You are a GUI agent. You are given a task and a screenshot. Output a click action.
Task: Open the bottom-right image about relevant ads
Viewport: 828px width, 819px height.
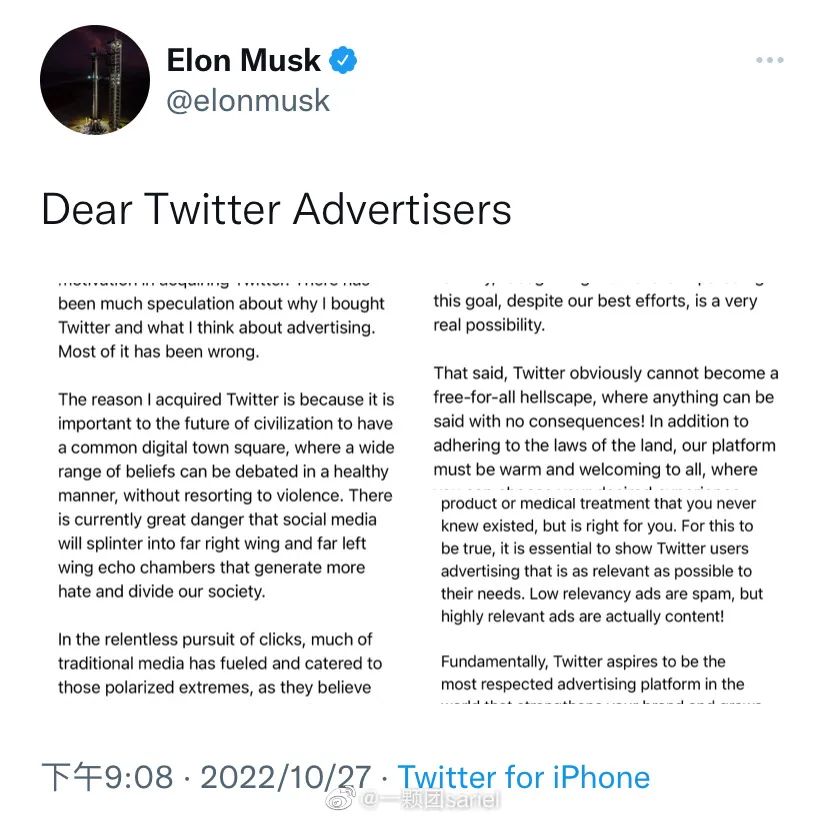click(x=600, y=594)
